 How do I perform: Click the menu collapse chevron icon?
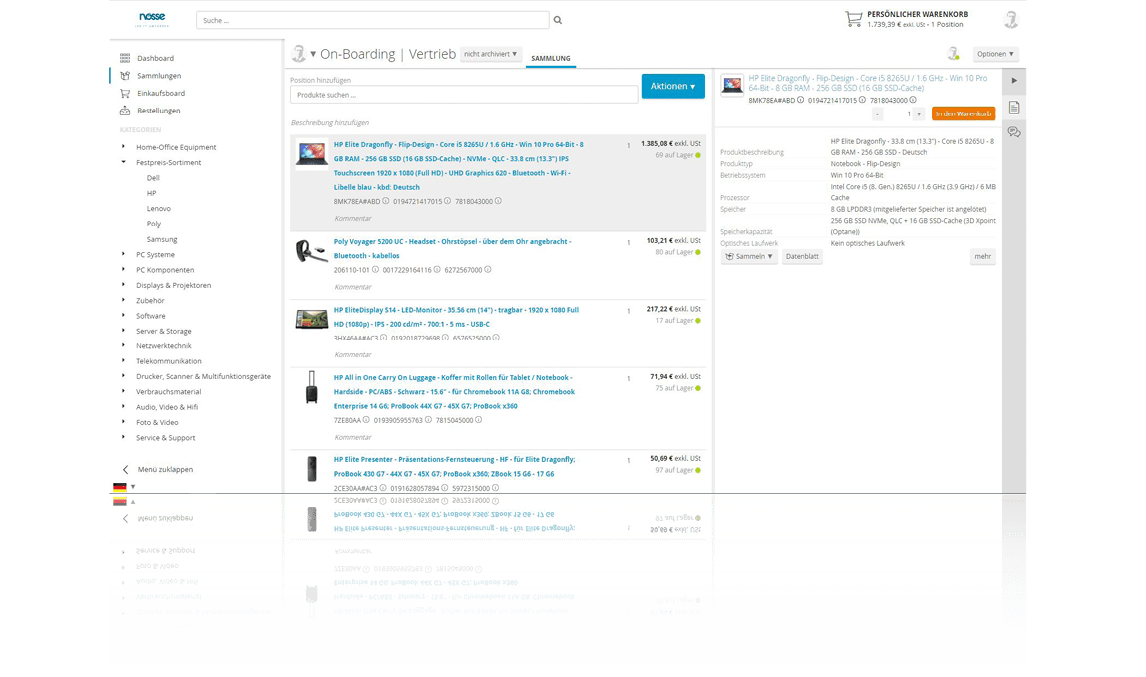[x=125, y=469]
